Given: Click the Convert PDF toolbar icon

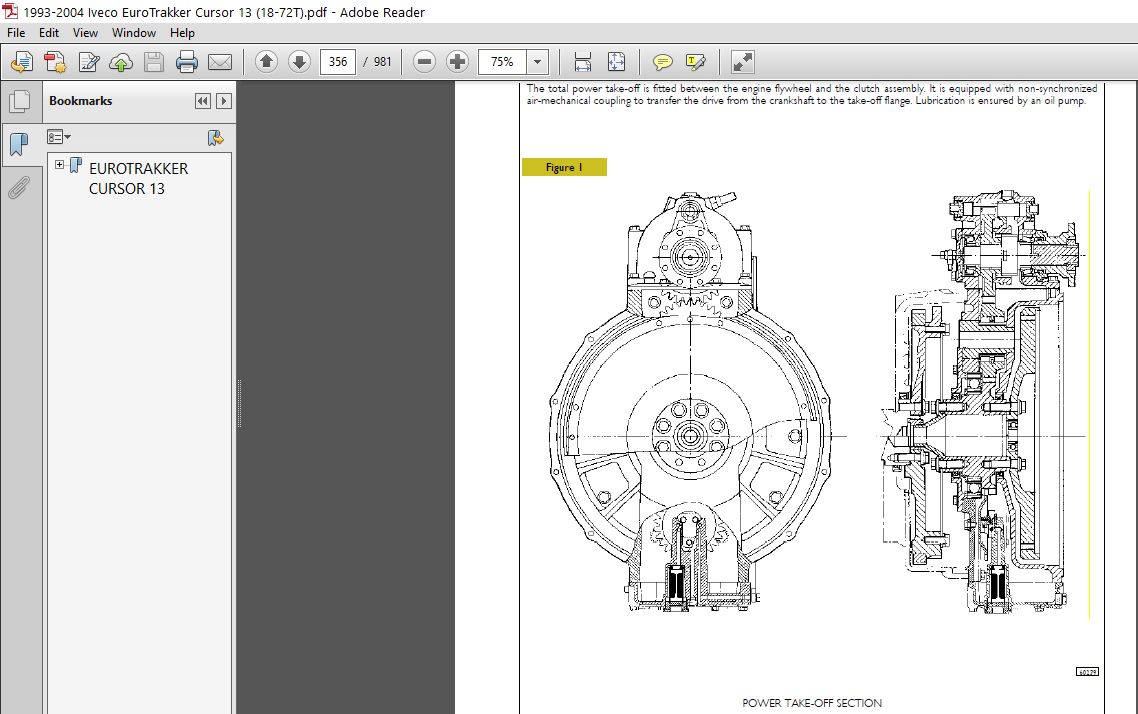Looking at the screenshot, I should point(55,62).
